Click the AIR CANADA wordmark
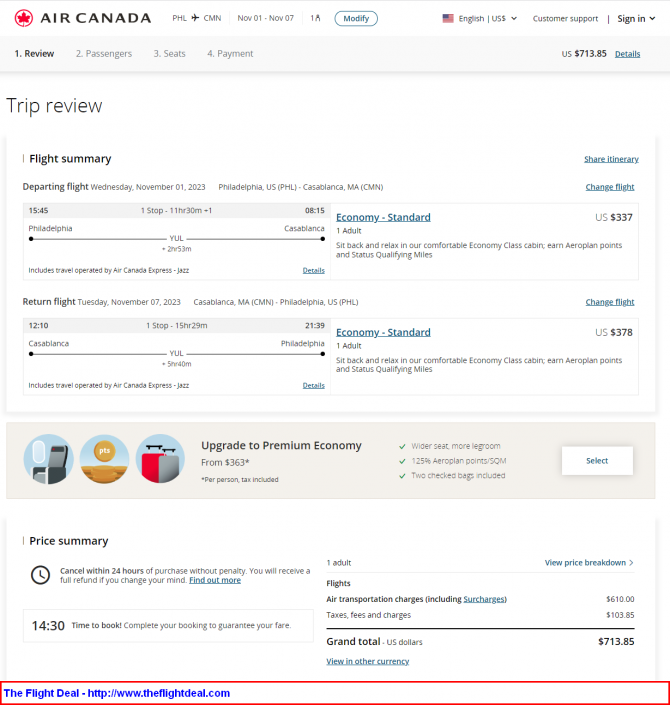The height and width of the screenshot is (705, 670). [x=96, y=18]
